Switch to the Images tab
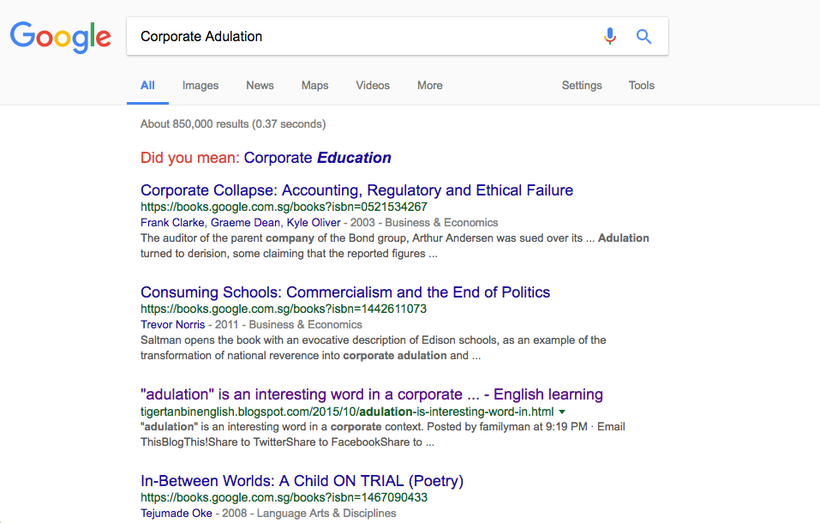The width and height of the screenshot is (820, 523). point(200,85)
